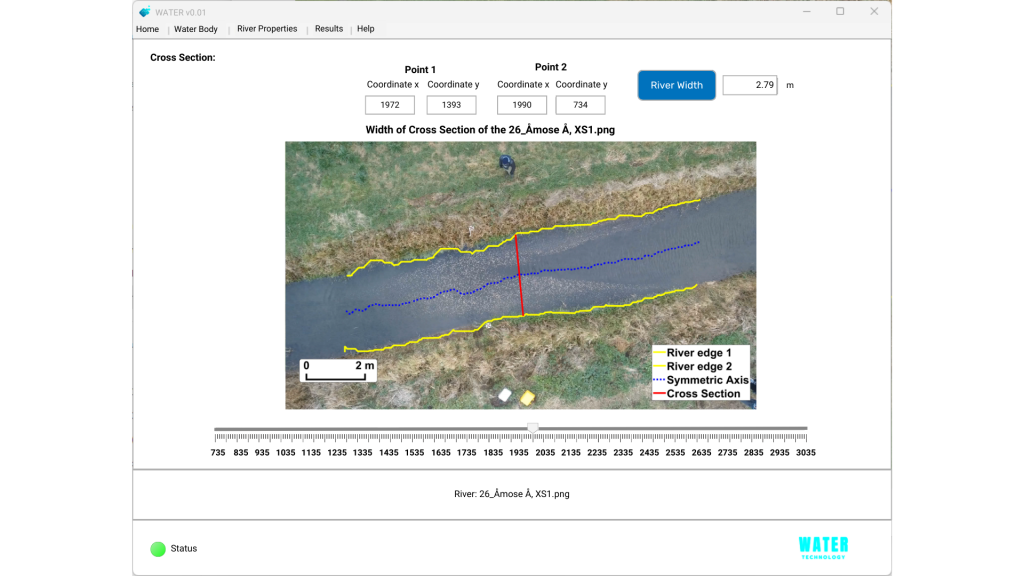1024x576 pixels.
Task: Select the Point 2 Coordinate y field
Action: 580,105
